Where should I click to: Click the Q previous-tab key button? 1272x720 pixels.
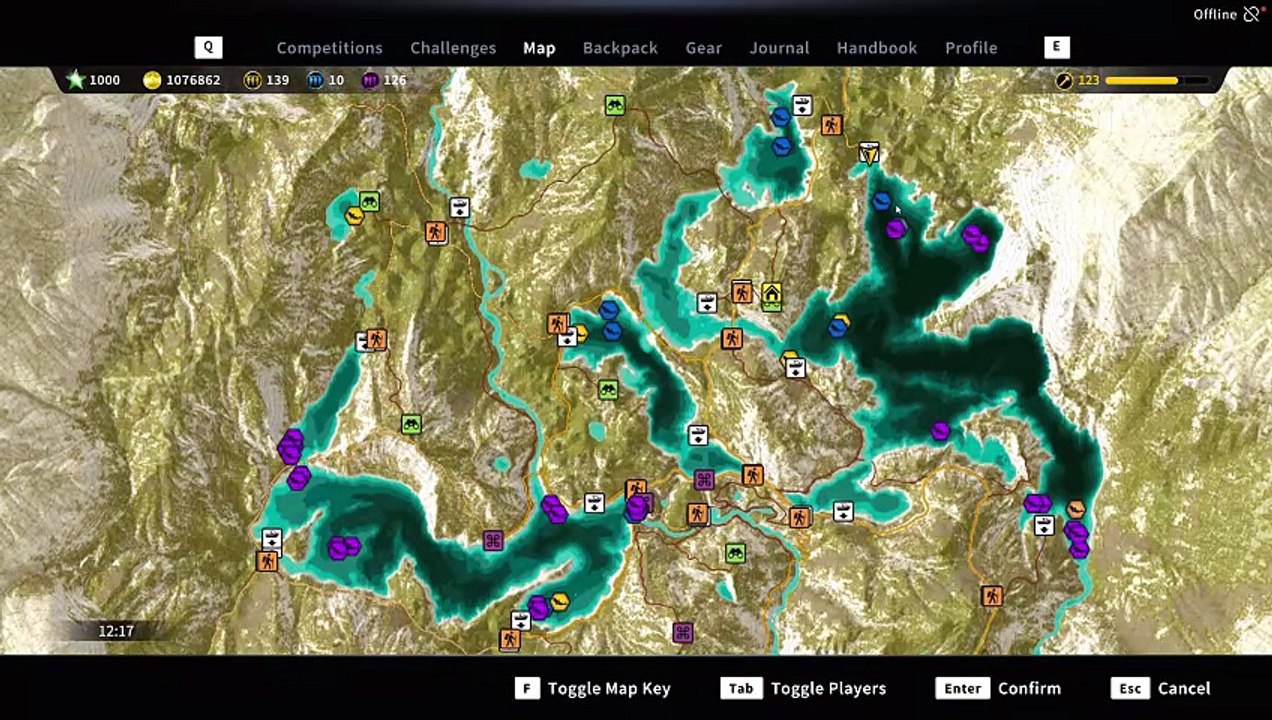(x=208, y=47)
